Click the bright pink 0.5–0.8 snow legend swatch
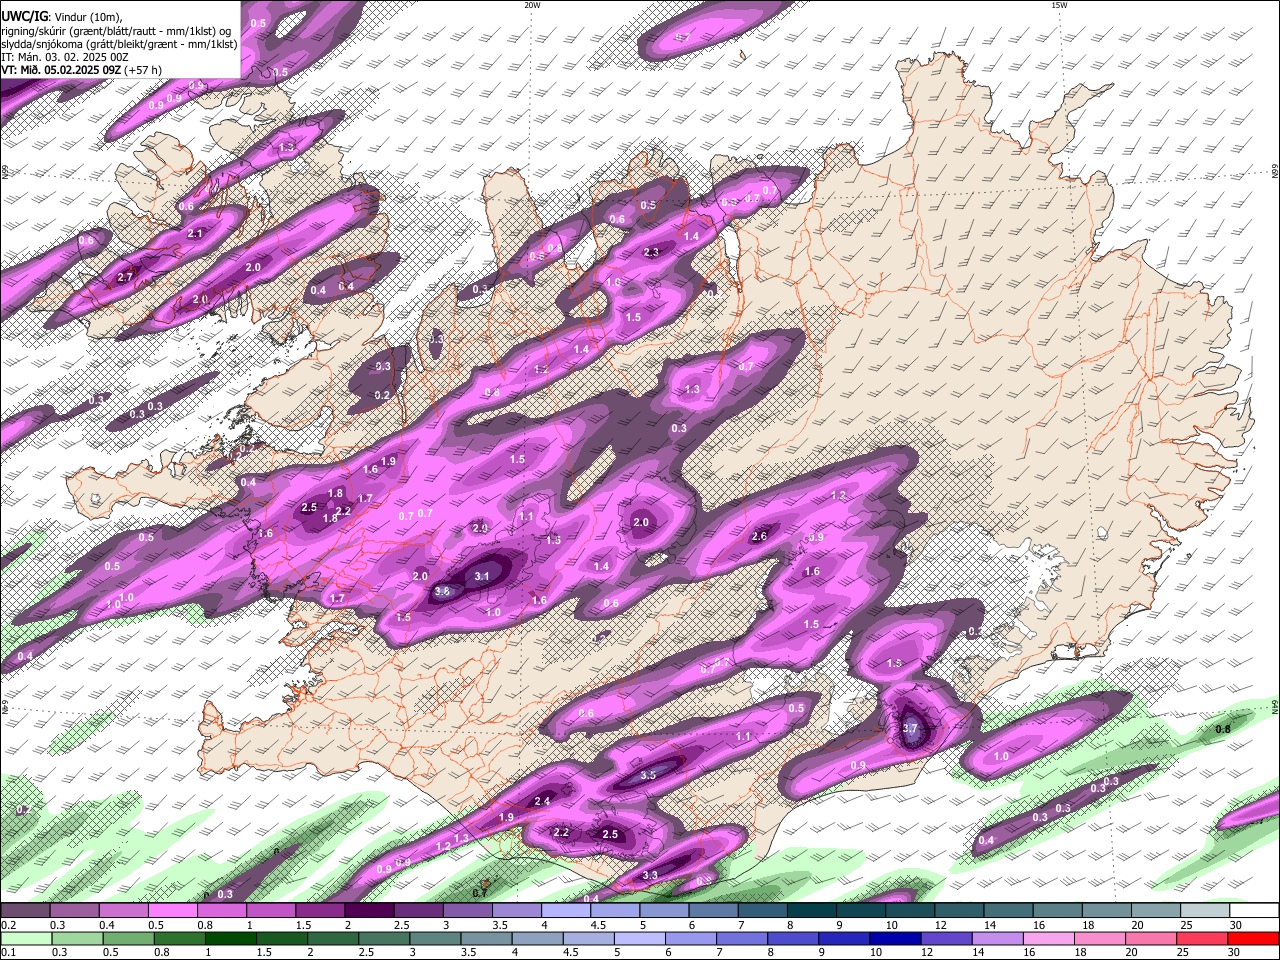Viewport: 1280px width, 960px height. click(x=172, y=911)
